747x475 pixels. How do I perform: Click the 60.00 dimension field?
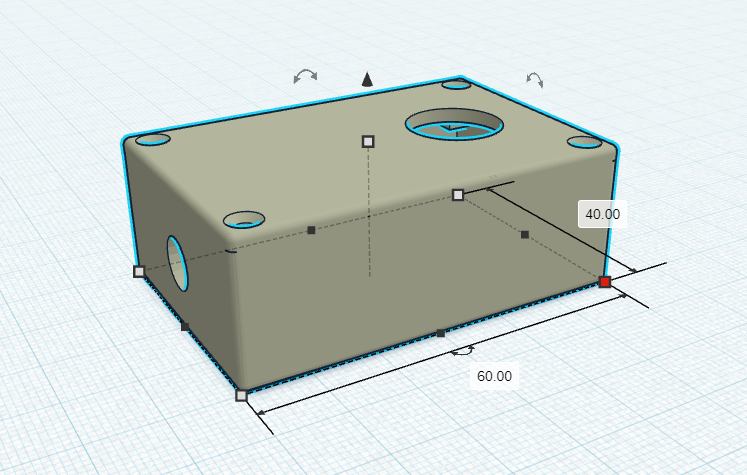[x=494, y=376]
